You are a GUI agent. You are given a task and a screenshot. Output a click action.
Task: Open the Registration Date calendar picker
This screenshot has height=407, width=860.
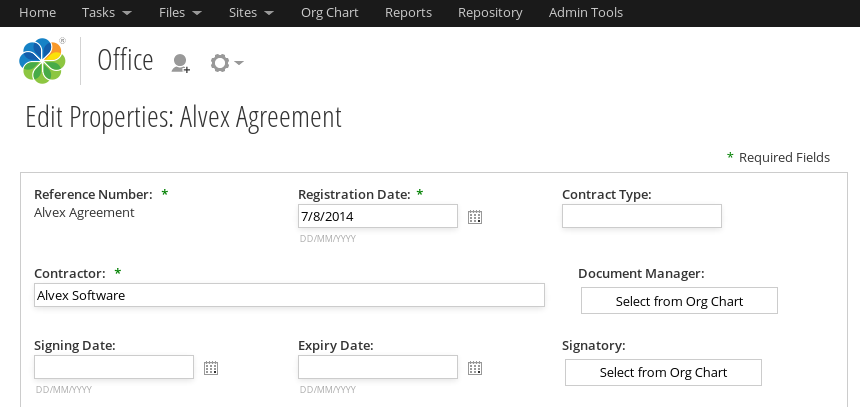point(475,217)
